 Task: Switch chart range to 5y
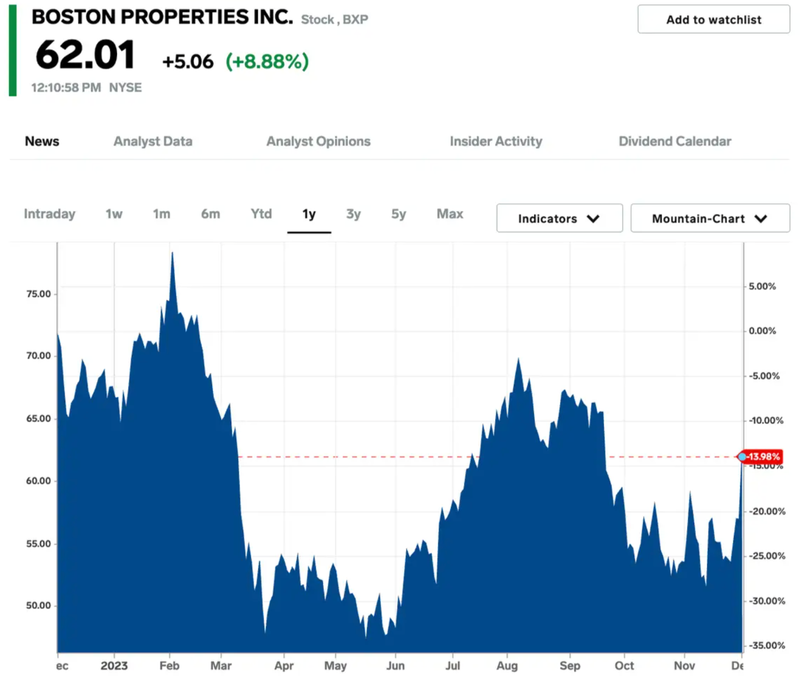(x=398, y=214)
